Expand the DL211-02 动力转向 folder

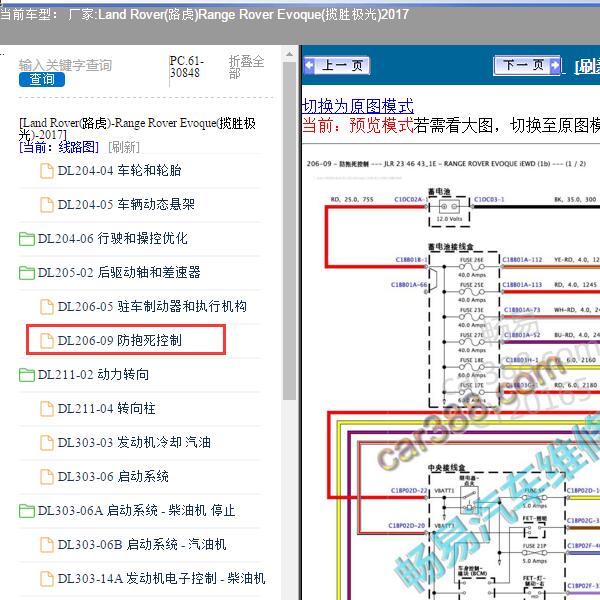27,375
